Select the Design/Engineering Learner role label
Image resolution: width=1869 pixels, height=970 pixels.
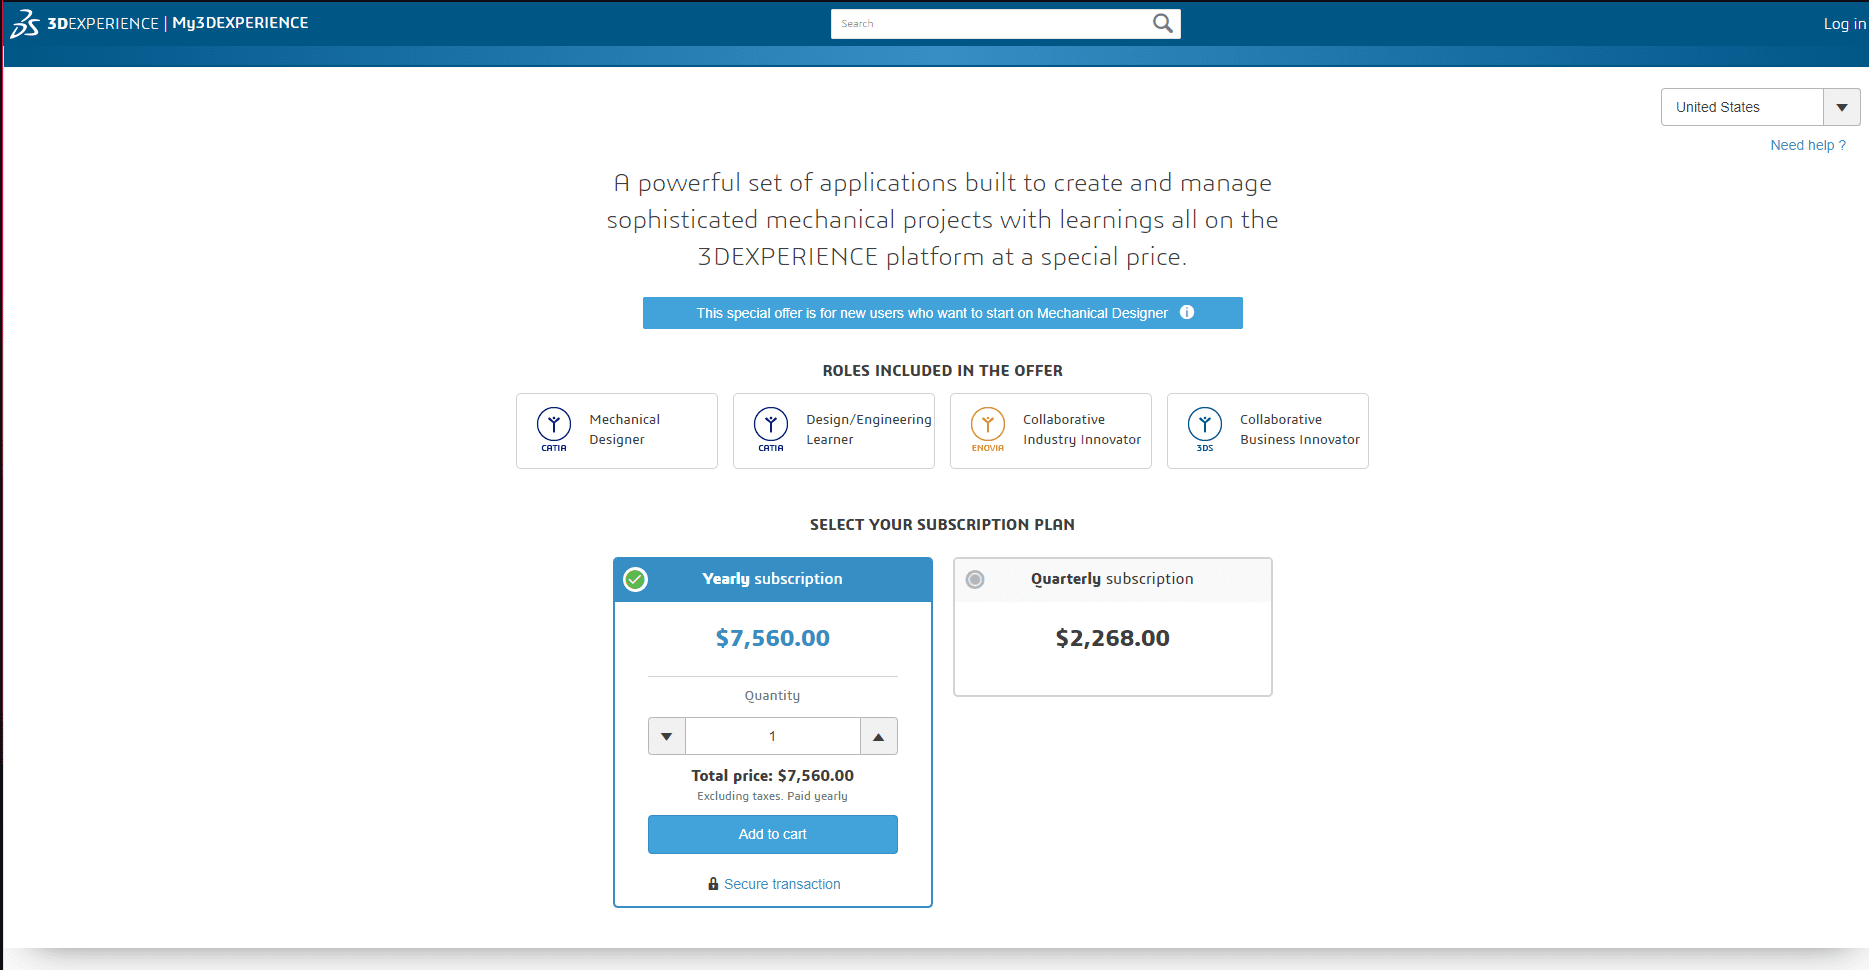(x=869, y=429)
